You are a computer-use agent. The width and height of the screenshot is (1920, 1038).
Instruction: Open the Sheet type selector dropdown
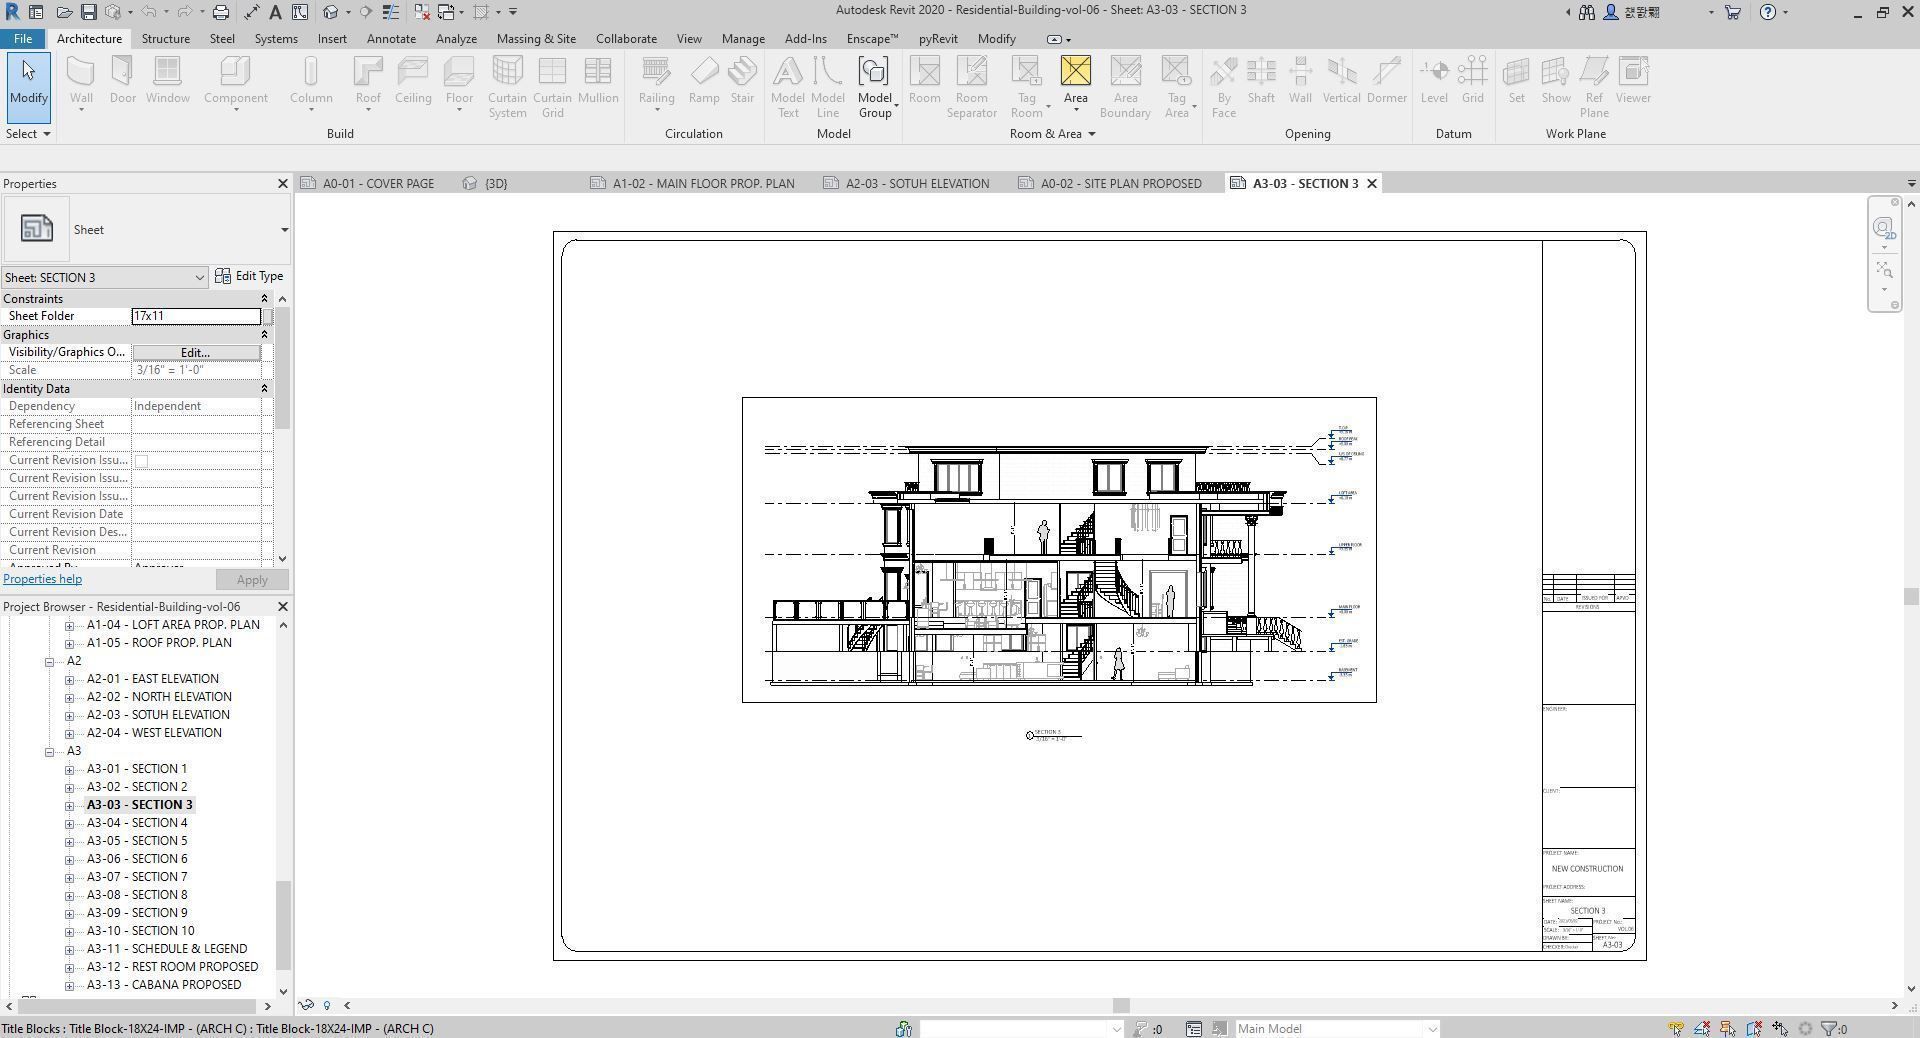tap(284, 230)
